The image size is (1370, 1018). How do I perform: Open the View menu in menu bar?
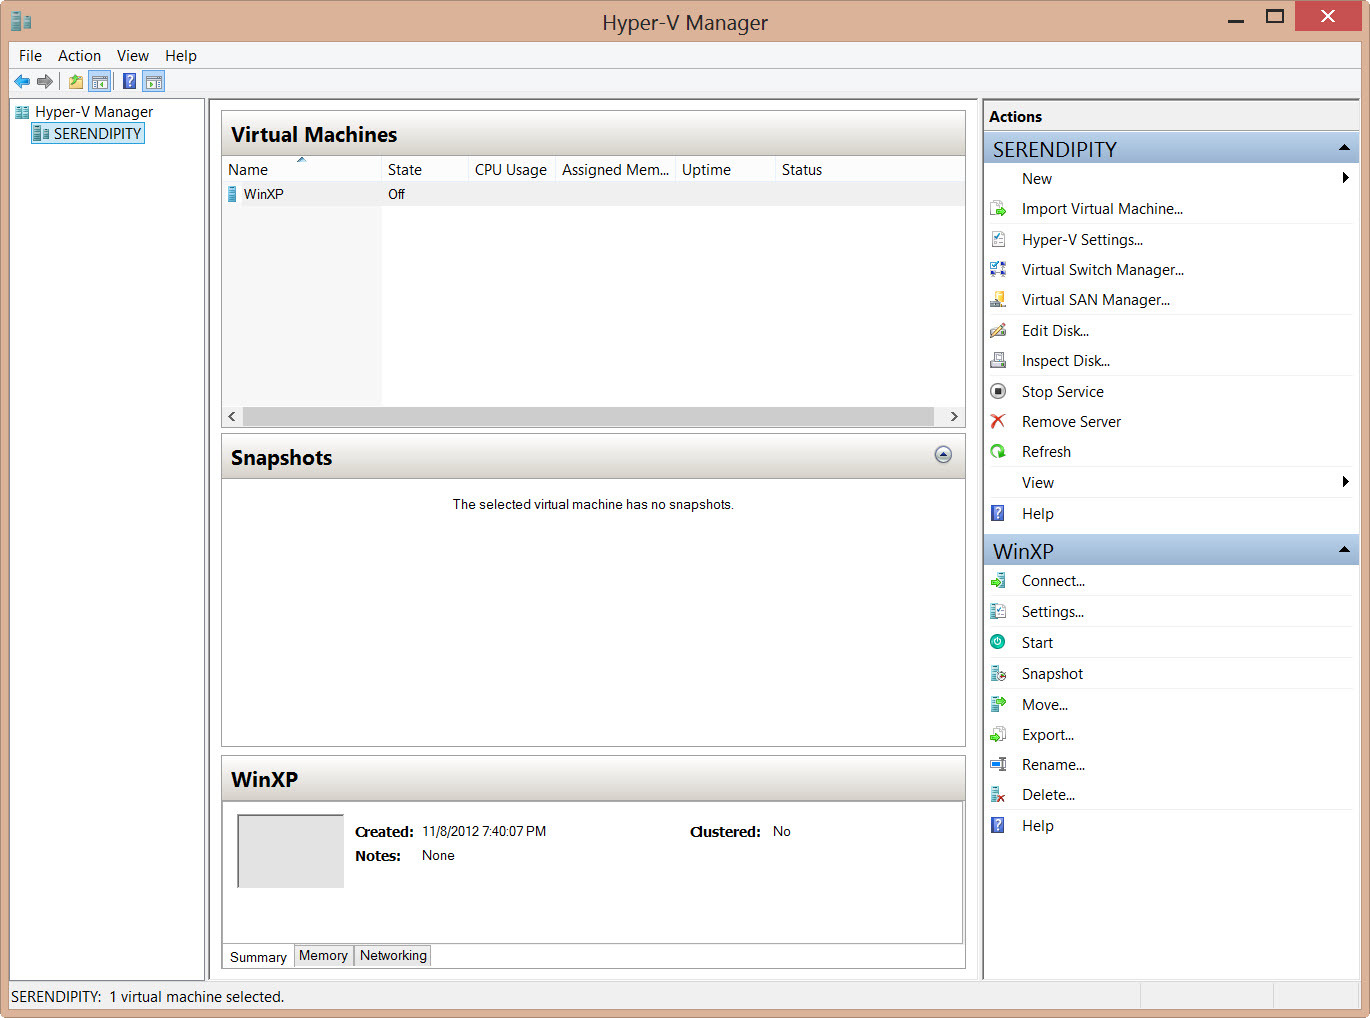(133, 56)
